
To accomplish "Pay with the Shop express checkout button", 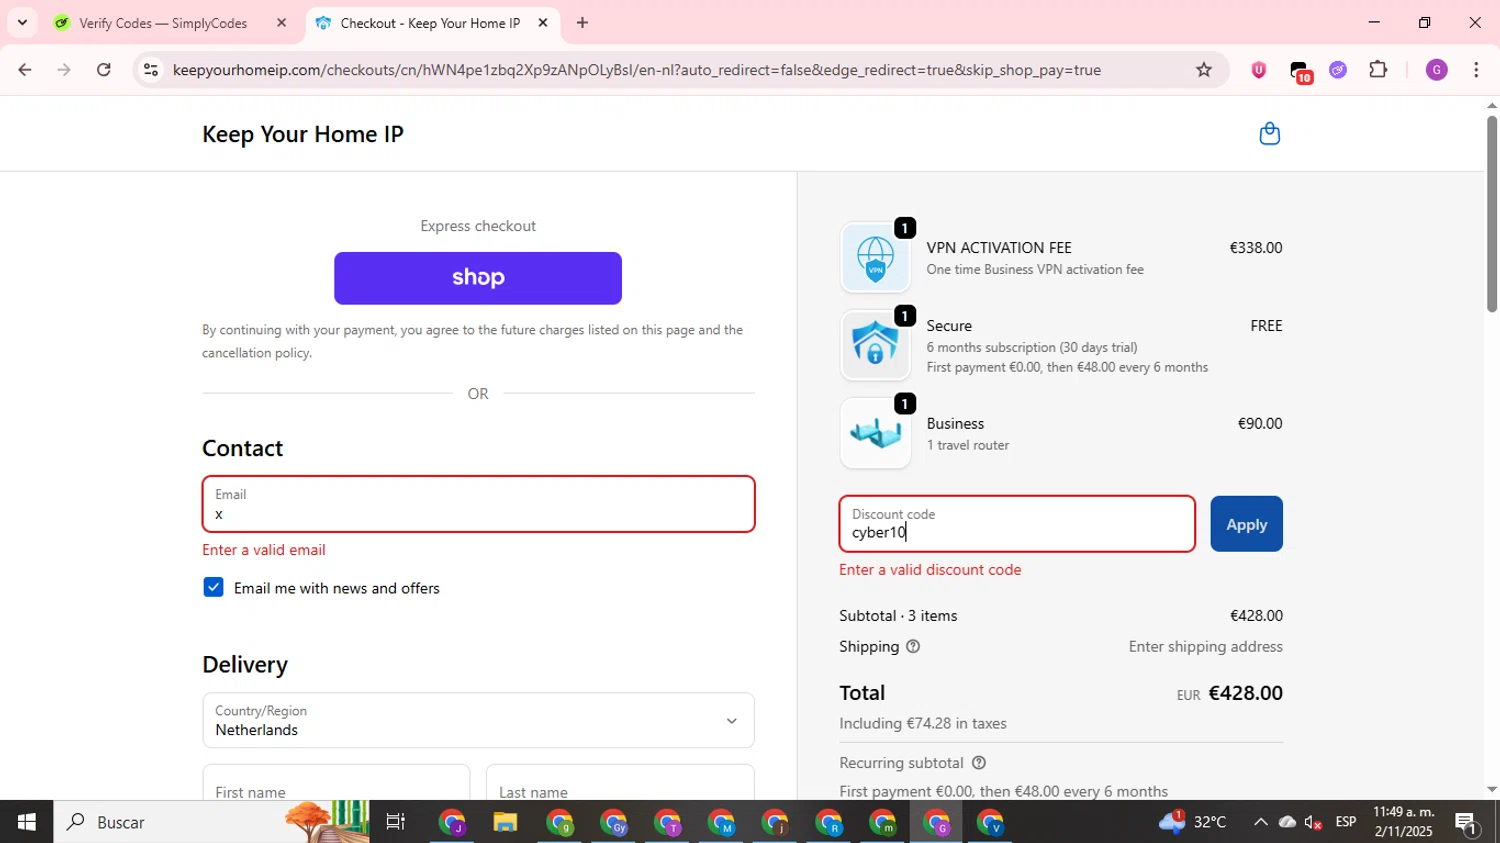I will coord(478,278).
